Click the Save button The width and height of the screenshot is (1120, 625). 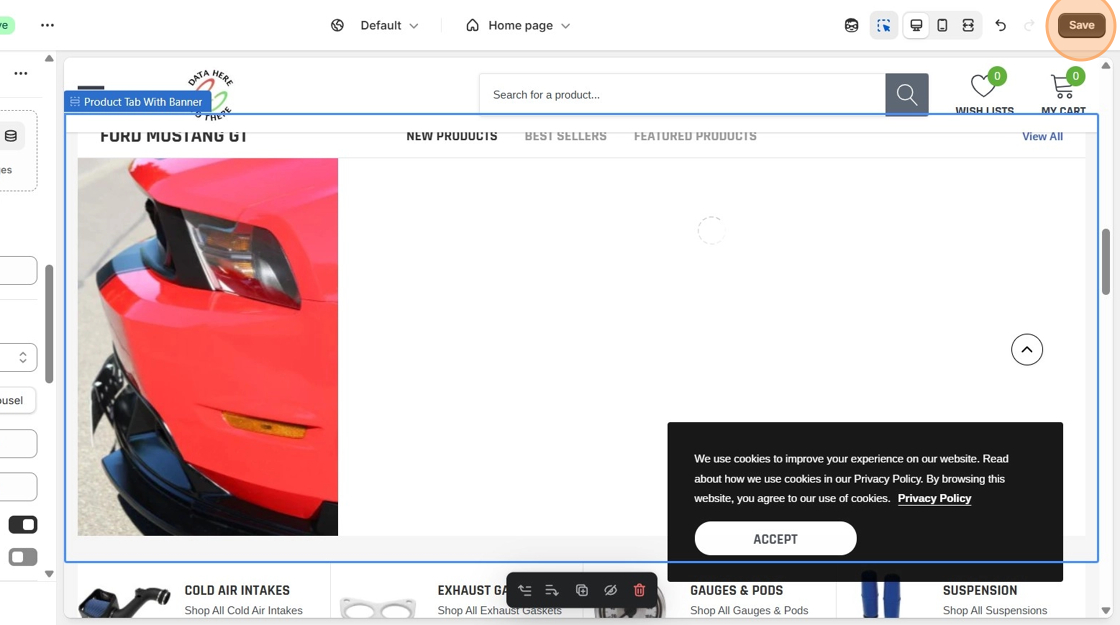click(1081, 25)
